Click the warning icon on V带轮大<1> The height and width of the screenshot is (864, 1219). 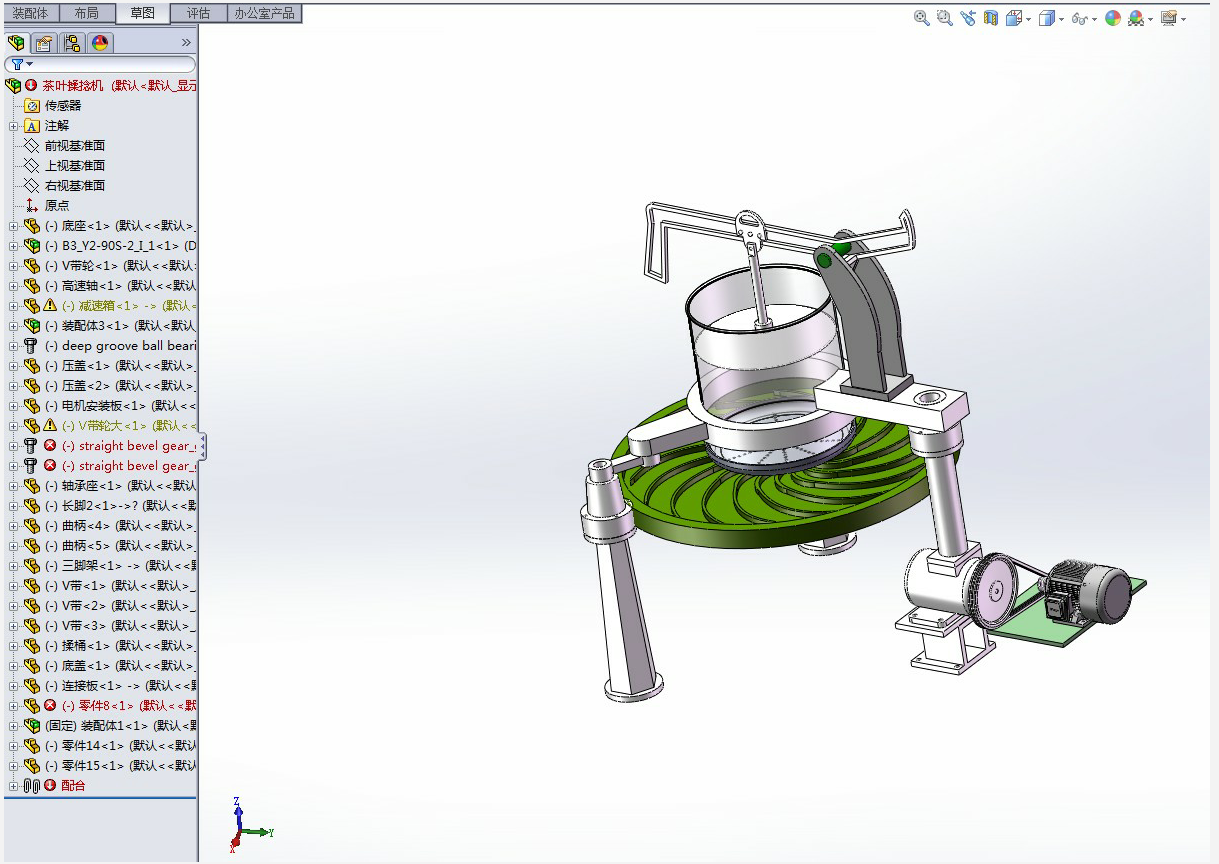click(50, 426)
